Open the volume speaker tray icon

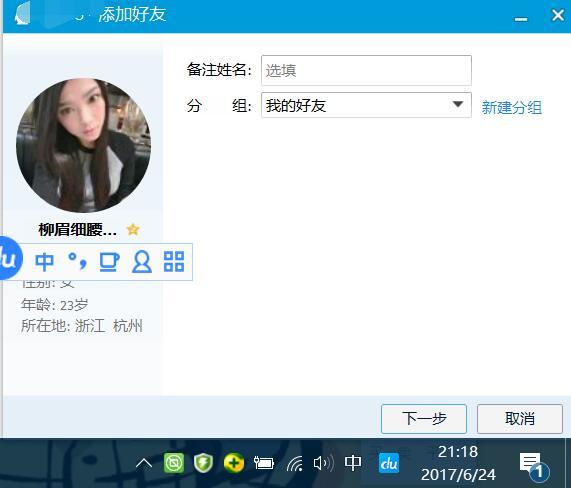click(323, 463)
